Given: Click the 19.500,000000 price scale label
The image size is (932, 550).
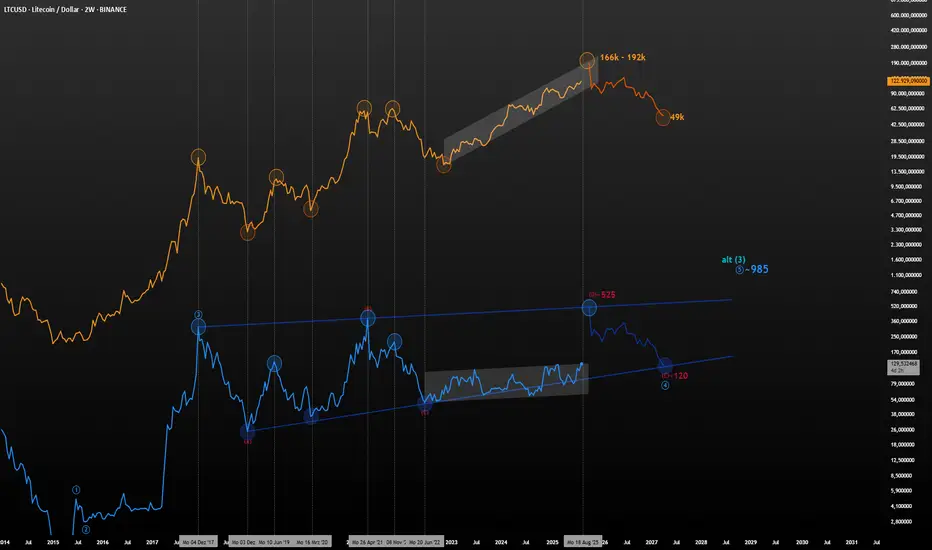Looking at the screenshot, I should 908,156.
